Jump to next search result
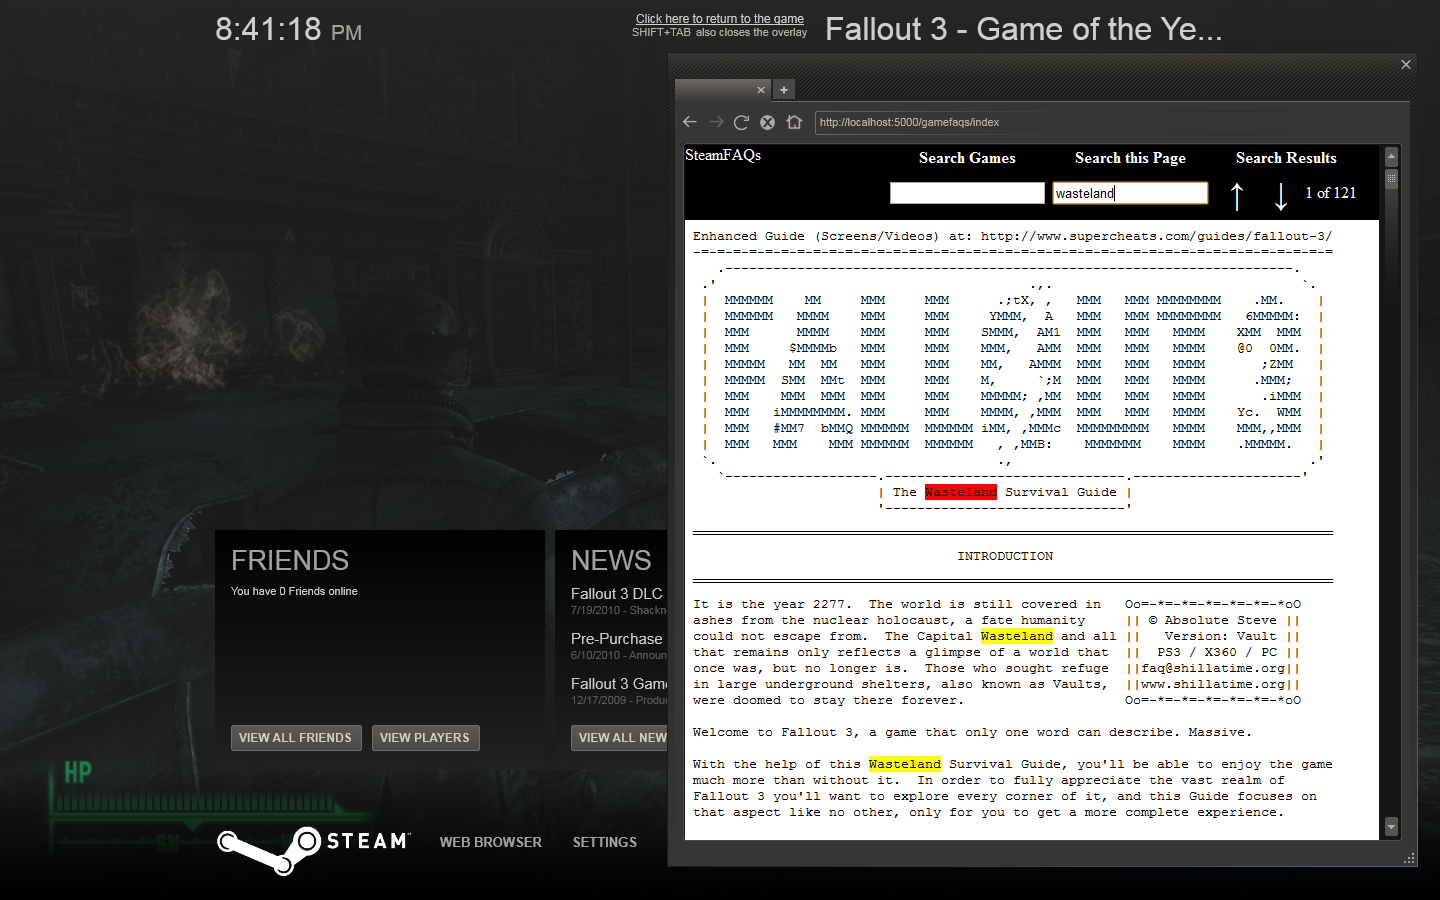Image resolution: width=1440 pixels, height=900 pixels. 1280,196
